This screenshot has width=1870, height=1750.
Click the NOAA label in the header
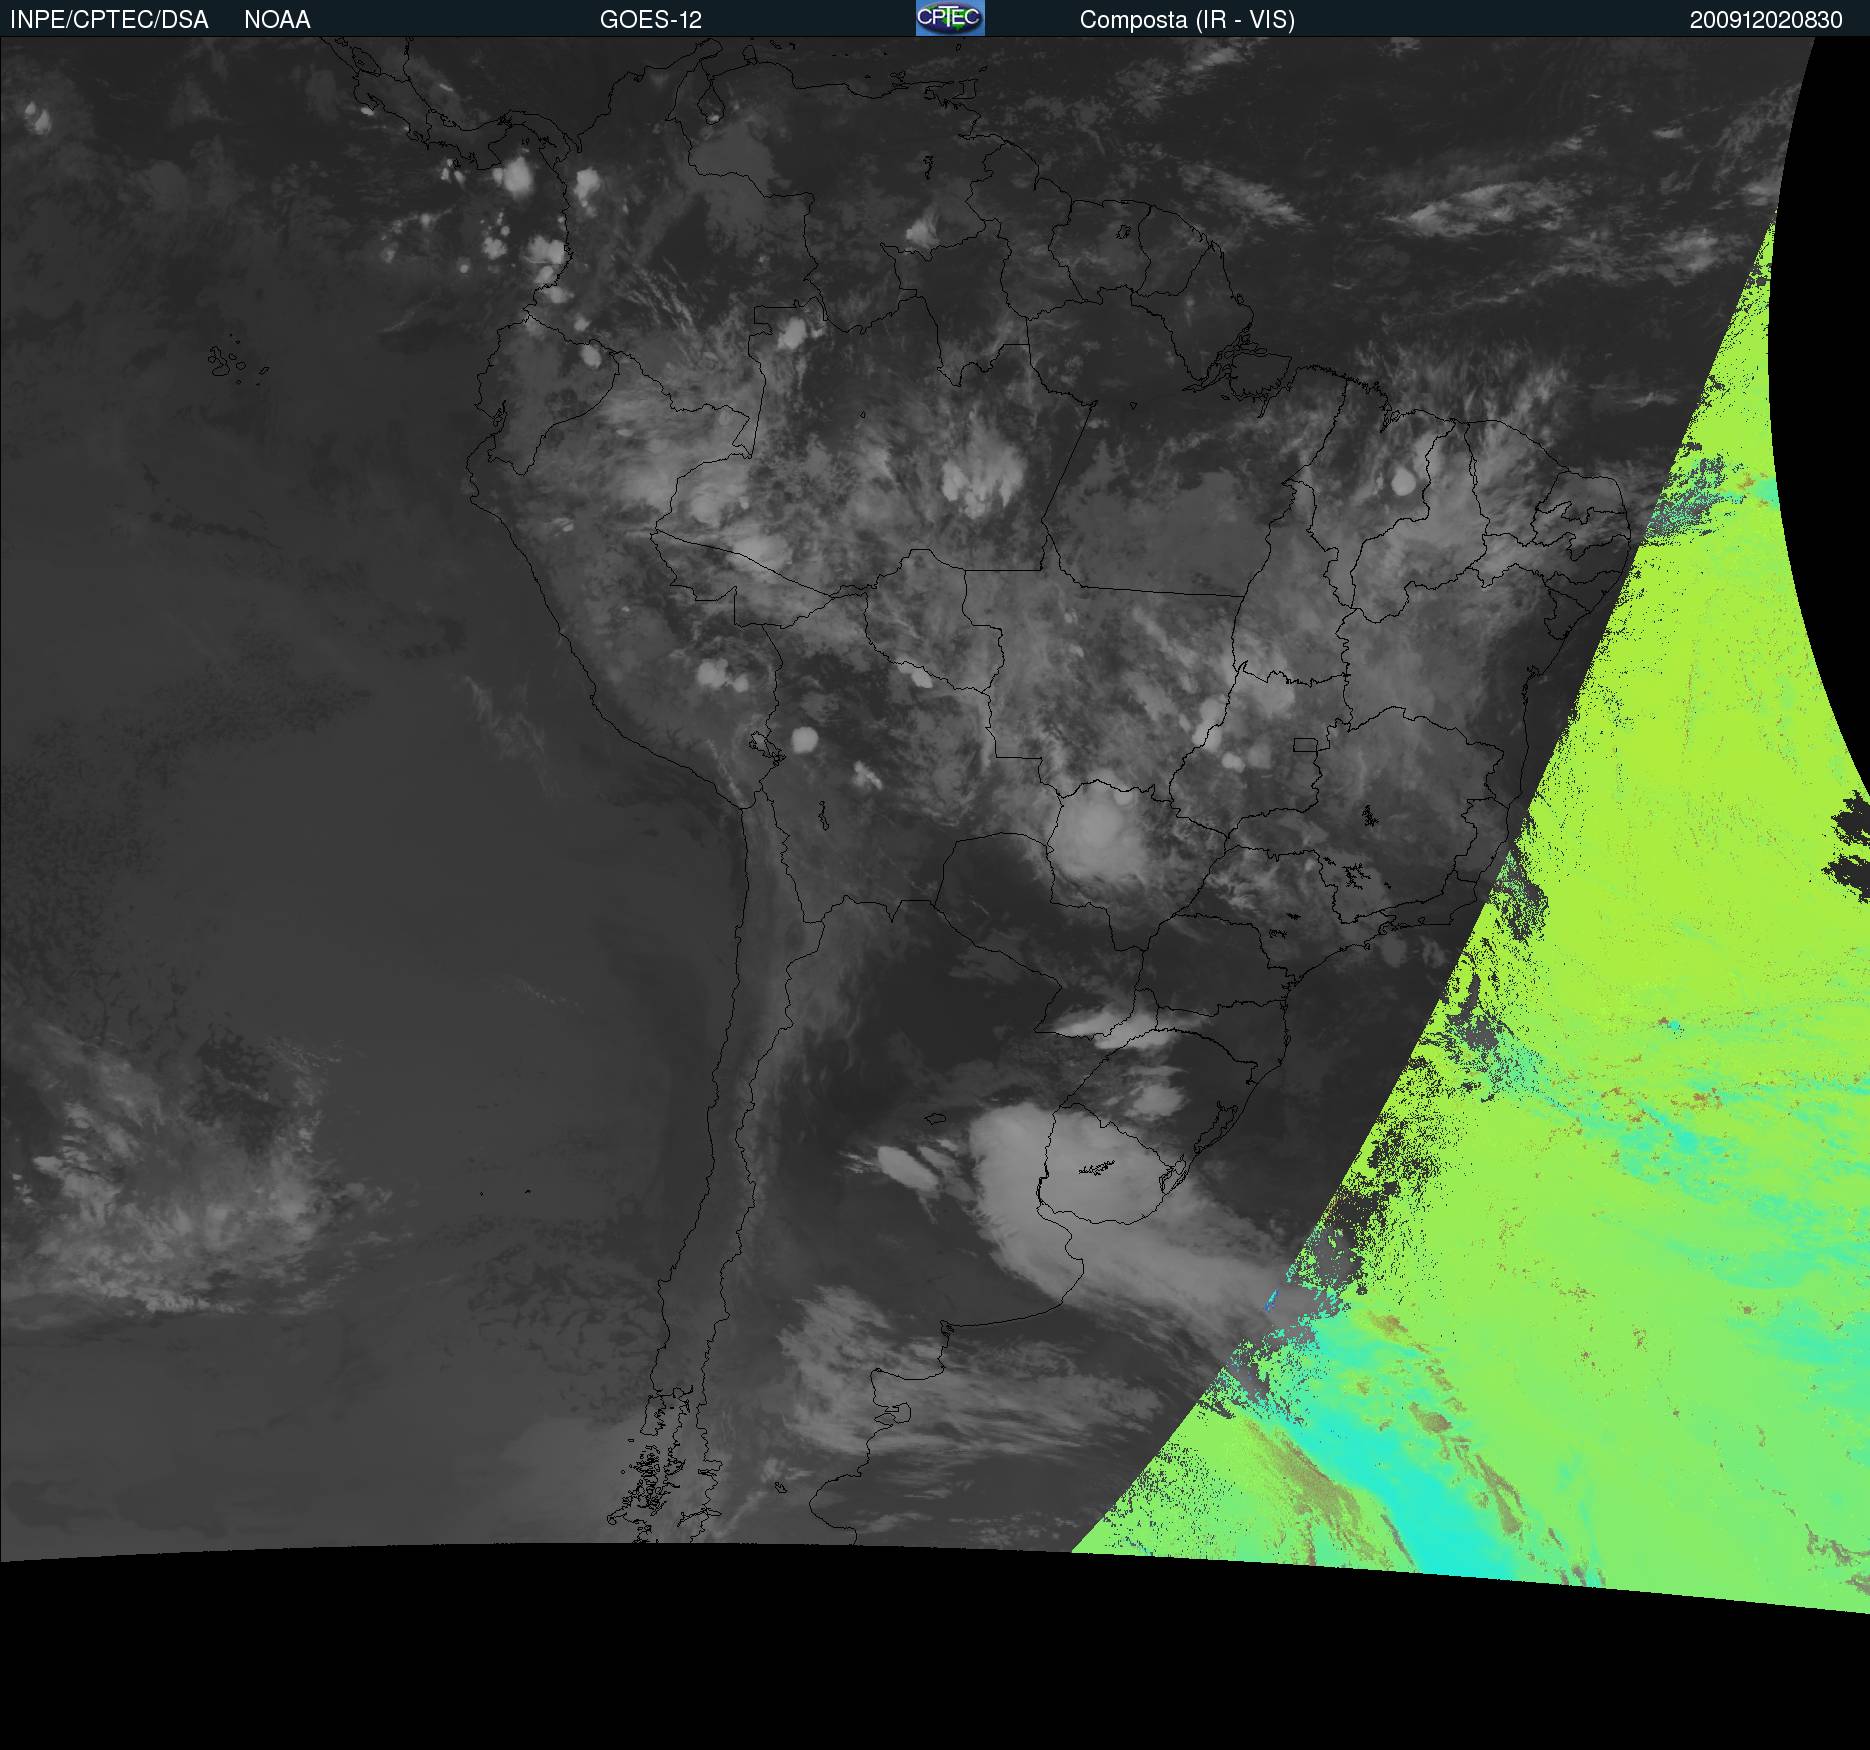coord(277,20)
